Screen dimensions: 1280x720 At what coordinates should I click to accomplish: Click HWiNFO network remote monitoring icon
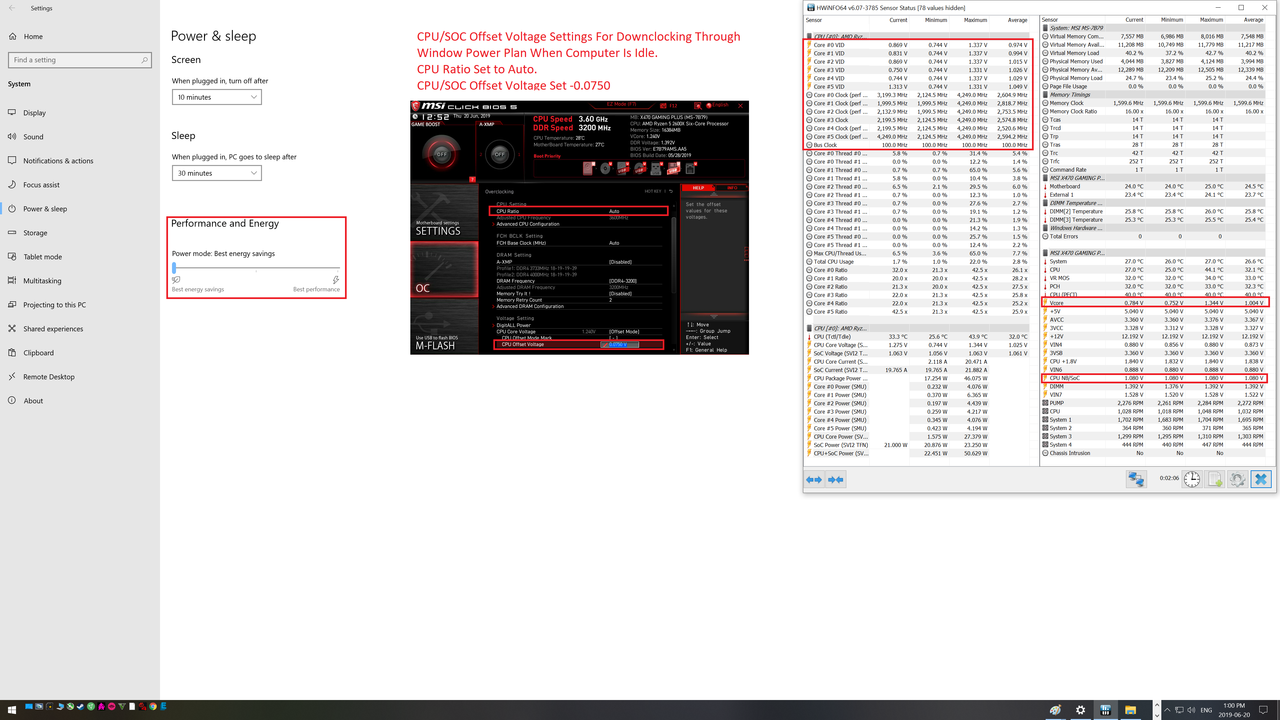point(1136,479)
